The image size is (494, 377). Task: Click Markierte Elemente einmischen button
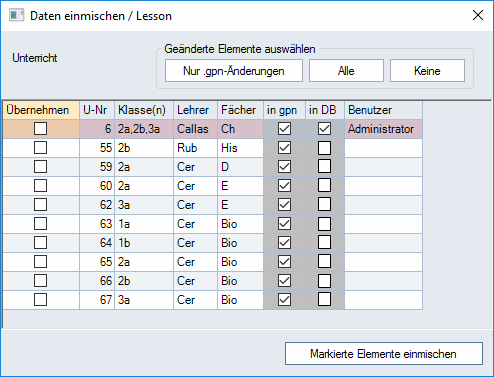point(384,353)
